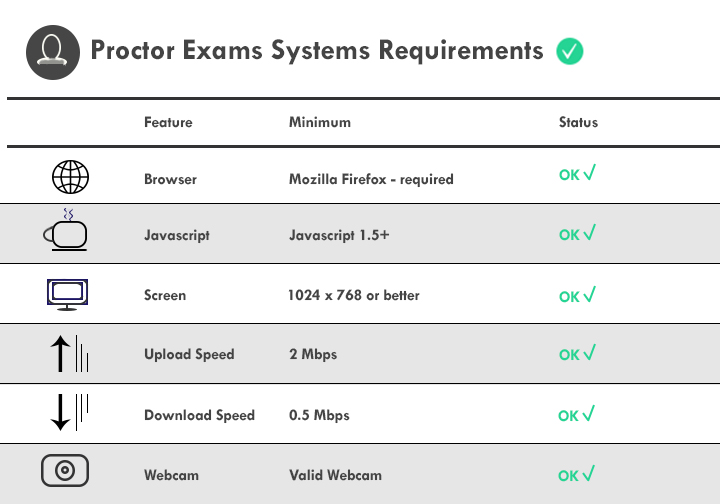720x504 pixels.
Task: Click the monitor Screen icon
Action: (x=68, y=295)
